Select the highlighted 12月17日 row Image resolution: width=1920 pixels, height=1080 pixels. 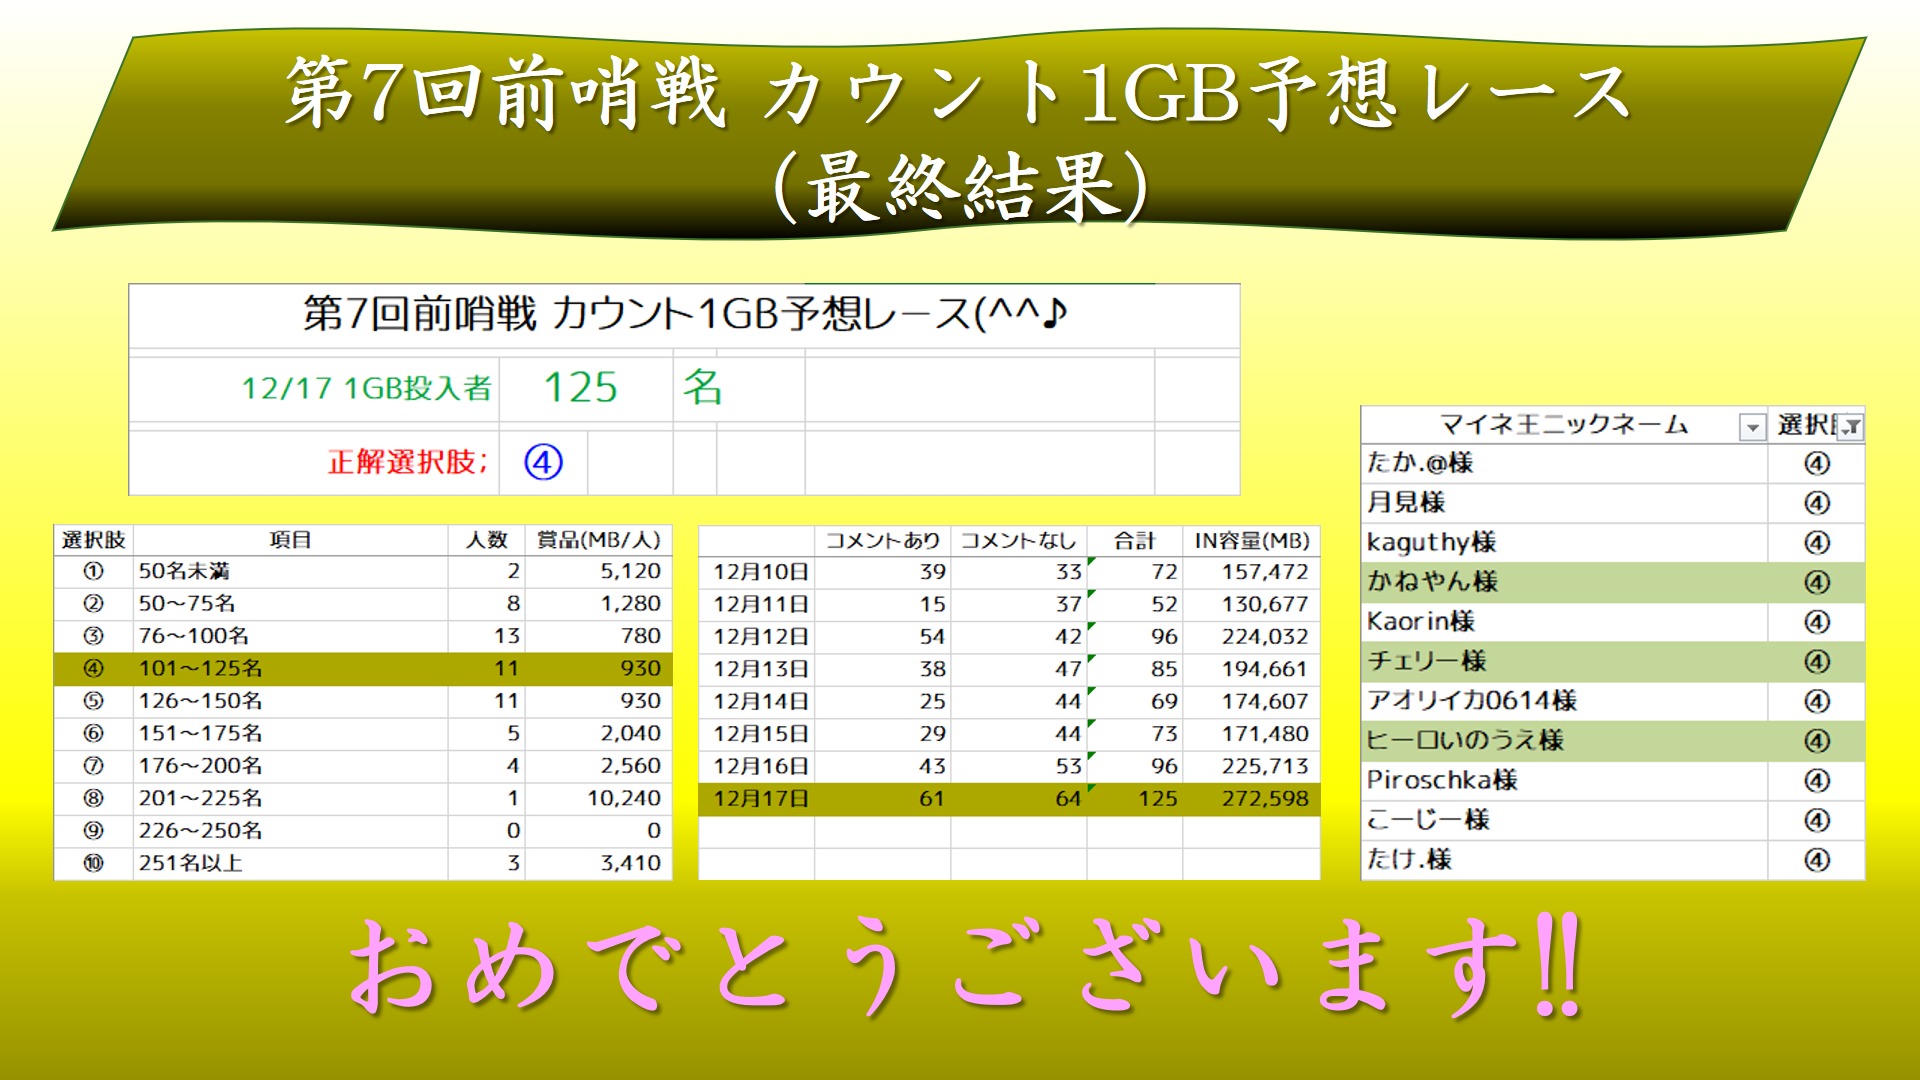tap(760, 799)
